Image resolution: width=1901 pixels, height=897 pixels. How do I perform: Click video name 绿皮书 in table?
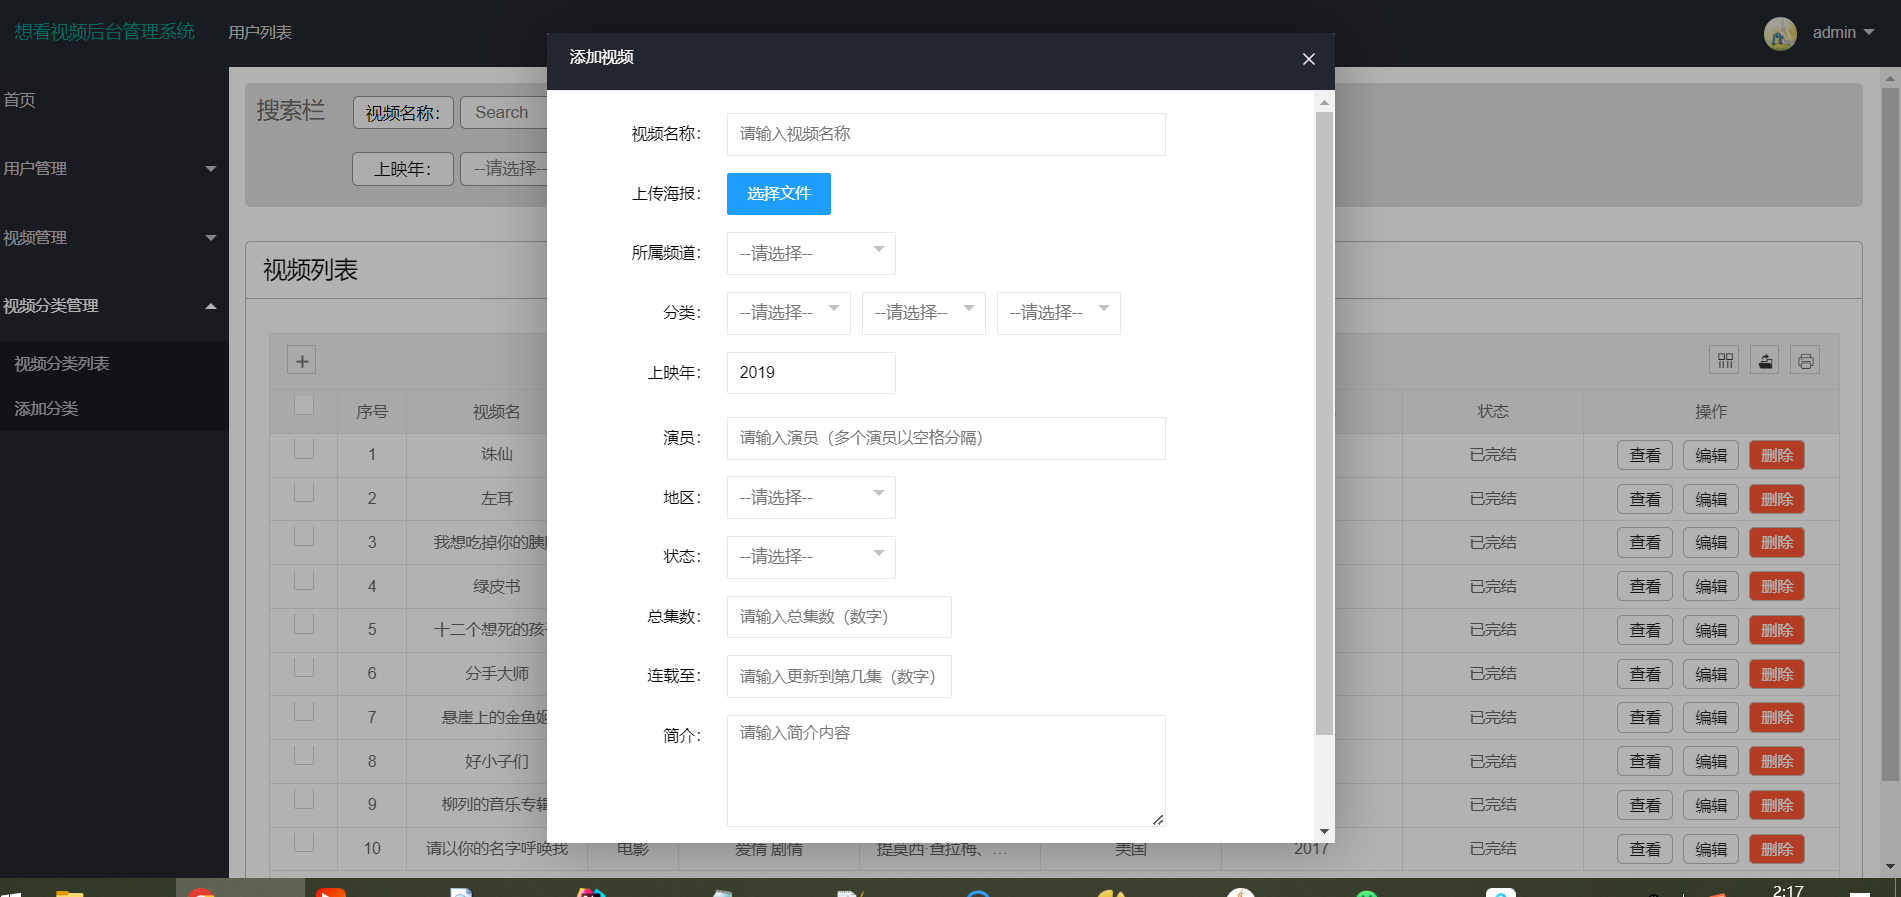pyautogui.click(x=496, y=587)
